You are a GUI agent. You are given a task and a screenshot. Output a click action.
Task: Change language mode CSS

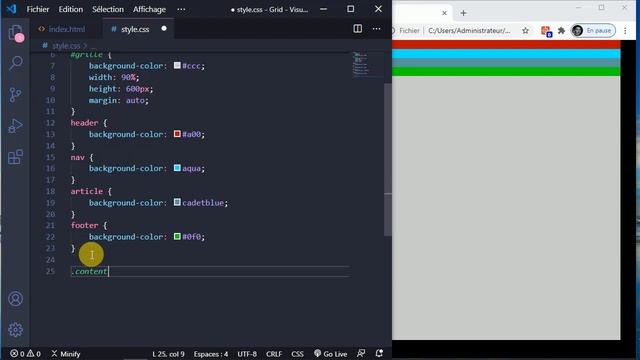coord(298,353)
